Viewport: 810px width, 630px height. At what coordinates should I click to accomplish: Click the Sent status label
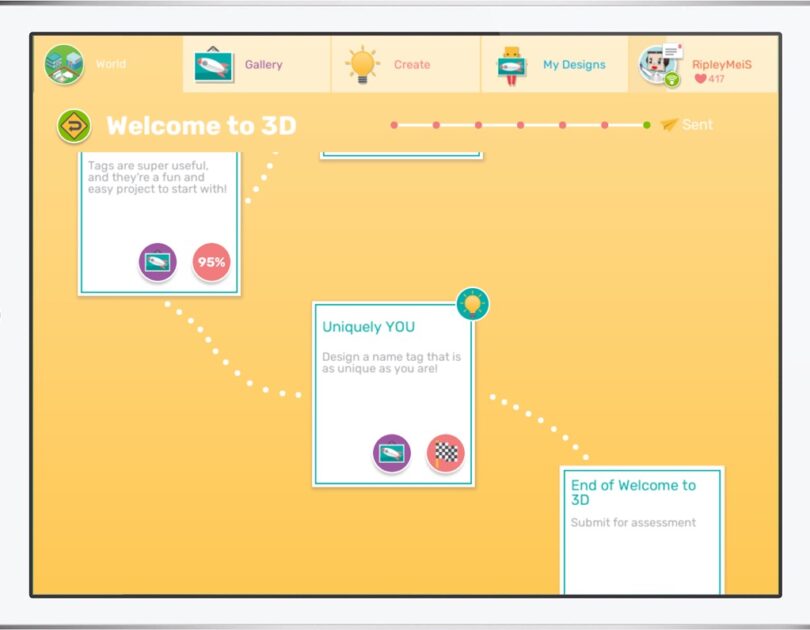coord(698,125)
